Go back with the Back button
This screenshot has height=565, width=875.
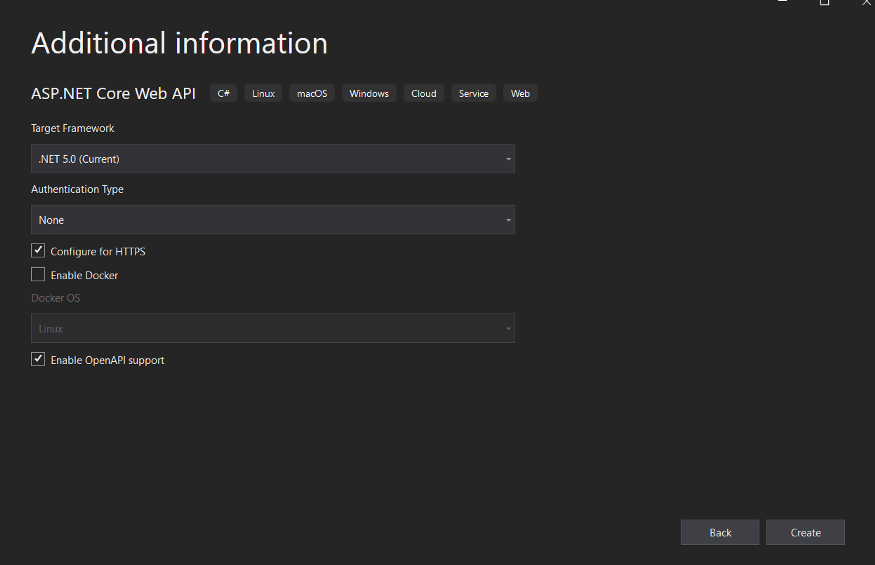(720, 532)
